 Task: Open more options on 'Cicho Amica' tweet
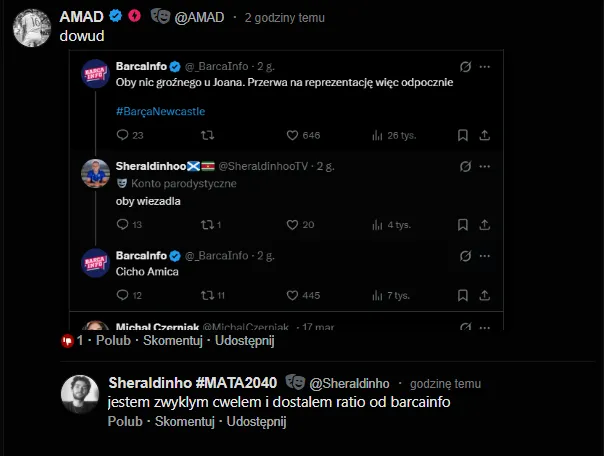(485, 256)
